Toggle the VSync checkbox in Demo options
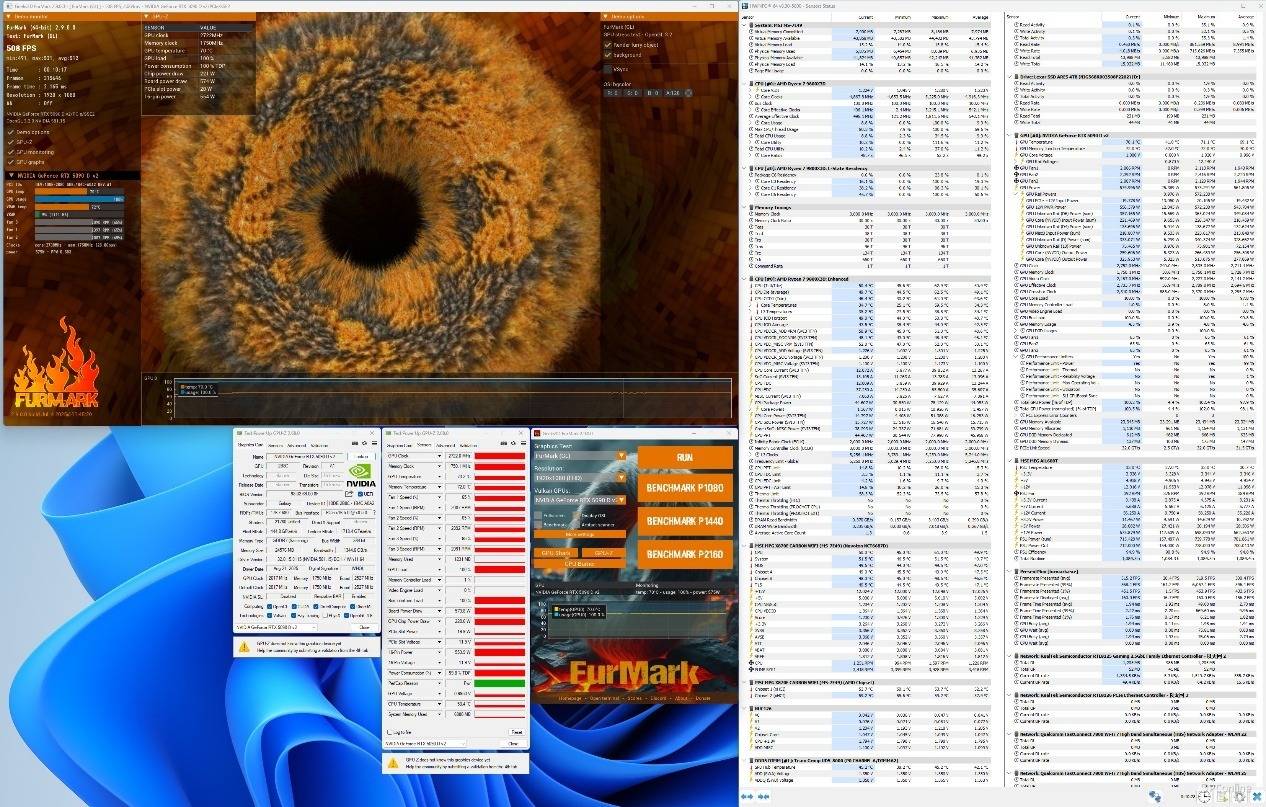Viewport: 1266px width, 807px height. pyautogui.click(x=607, y=69)
